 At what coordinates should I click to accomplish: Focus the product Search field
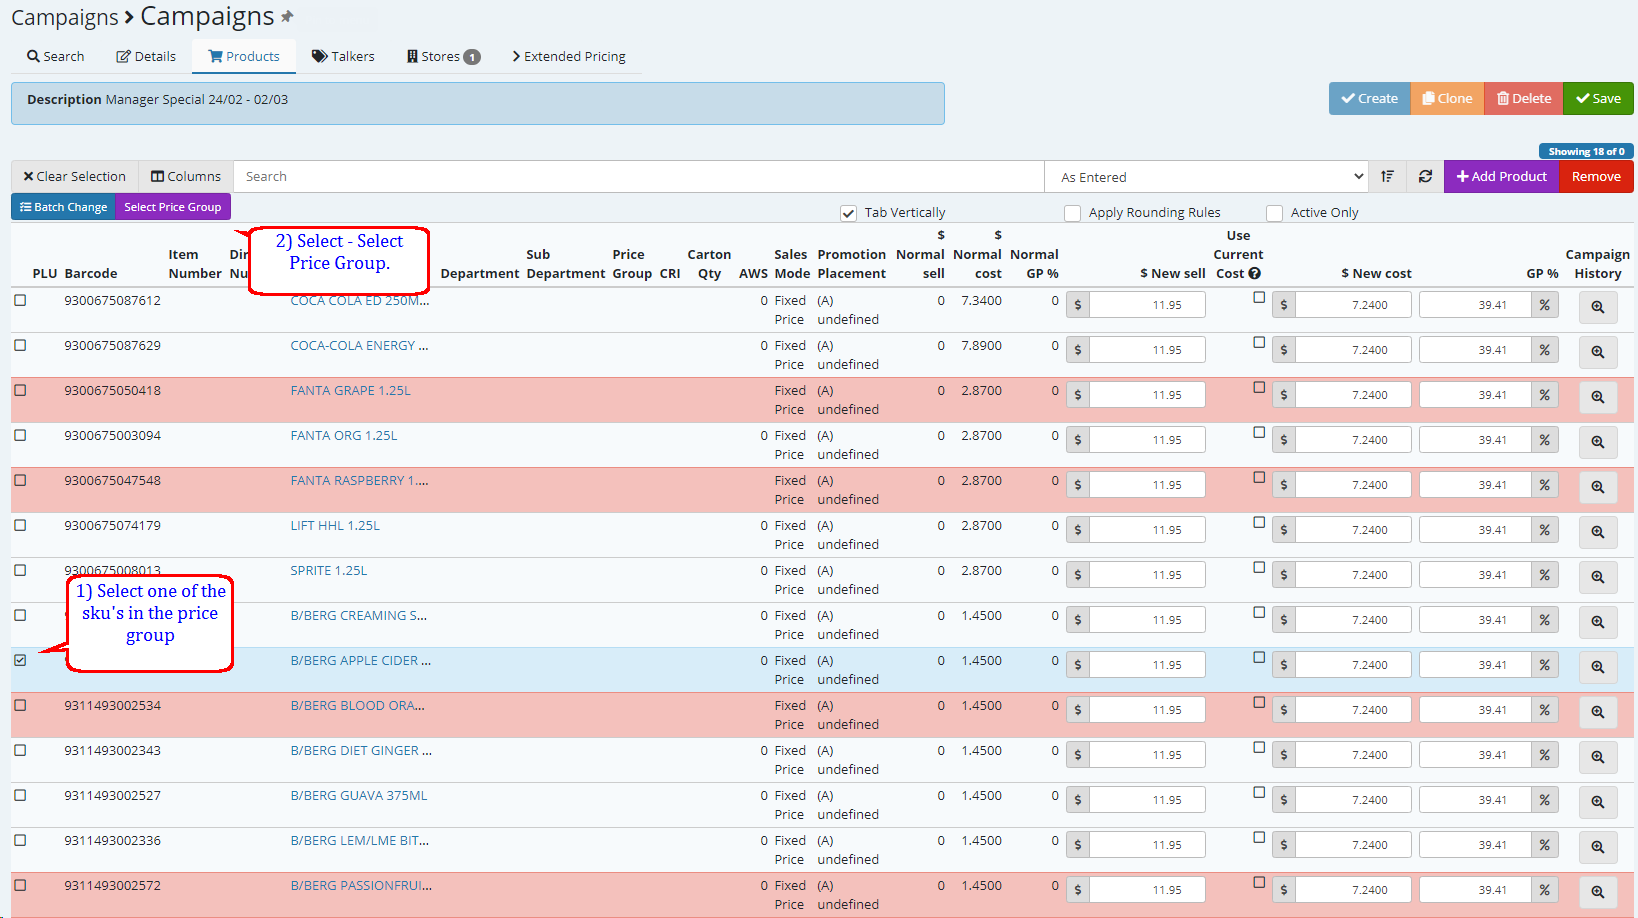639,176
